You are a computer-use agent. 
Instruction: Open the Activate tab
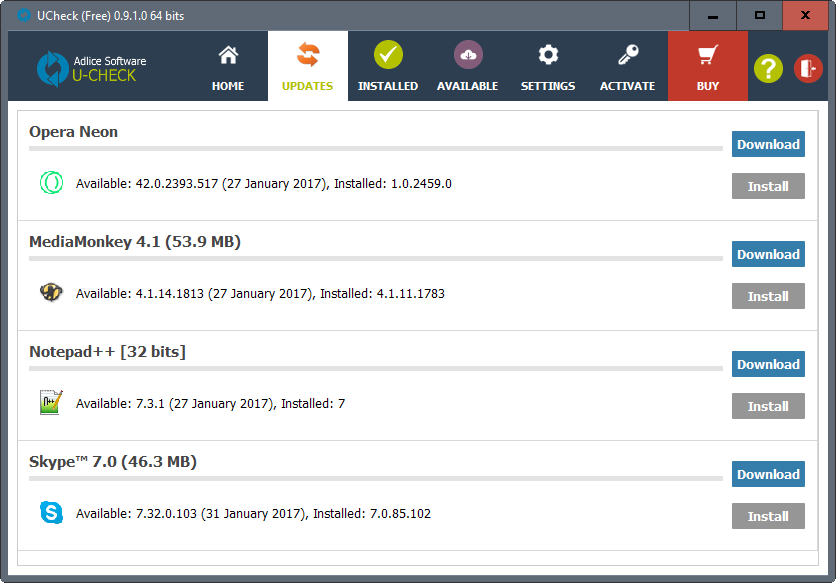[628, 66]
